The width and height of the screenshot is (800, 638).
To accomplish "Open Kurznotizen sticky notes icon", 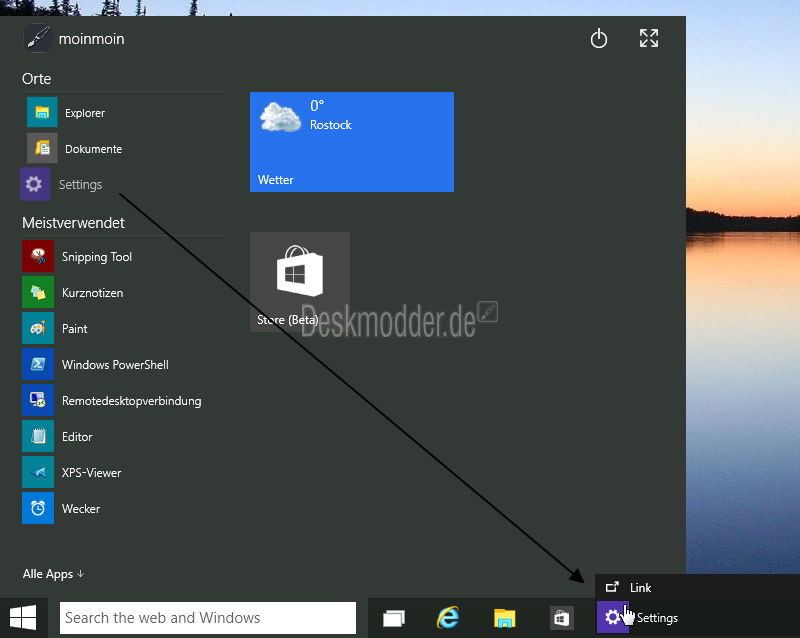I will (38, 292).
